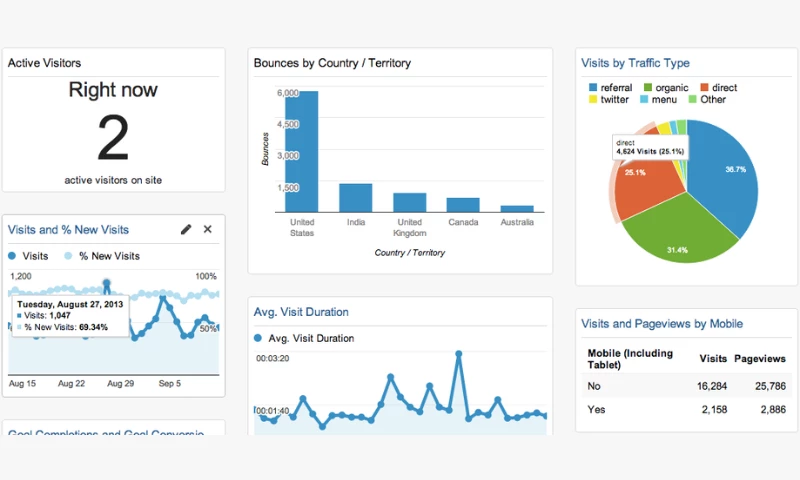Click the pencil edit icon on Visits widget
This screenshot has height=480, width=800.
[186, 230]
